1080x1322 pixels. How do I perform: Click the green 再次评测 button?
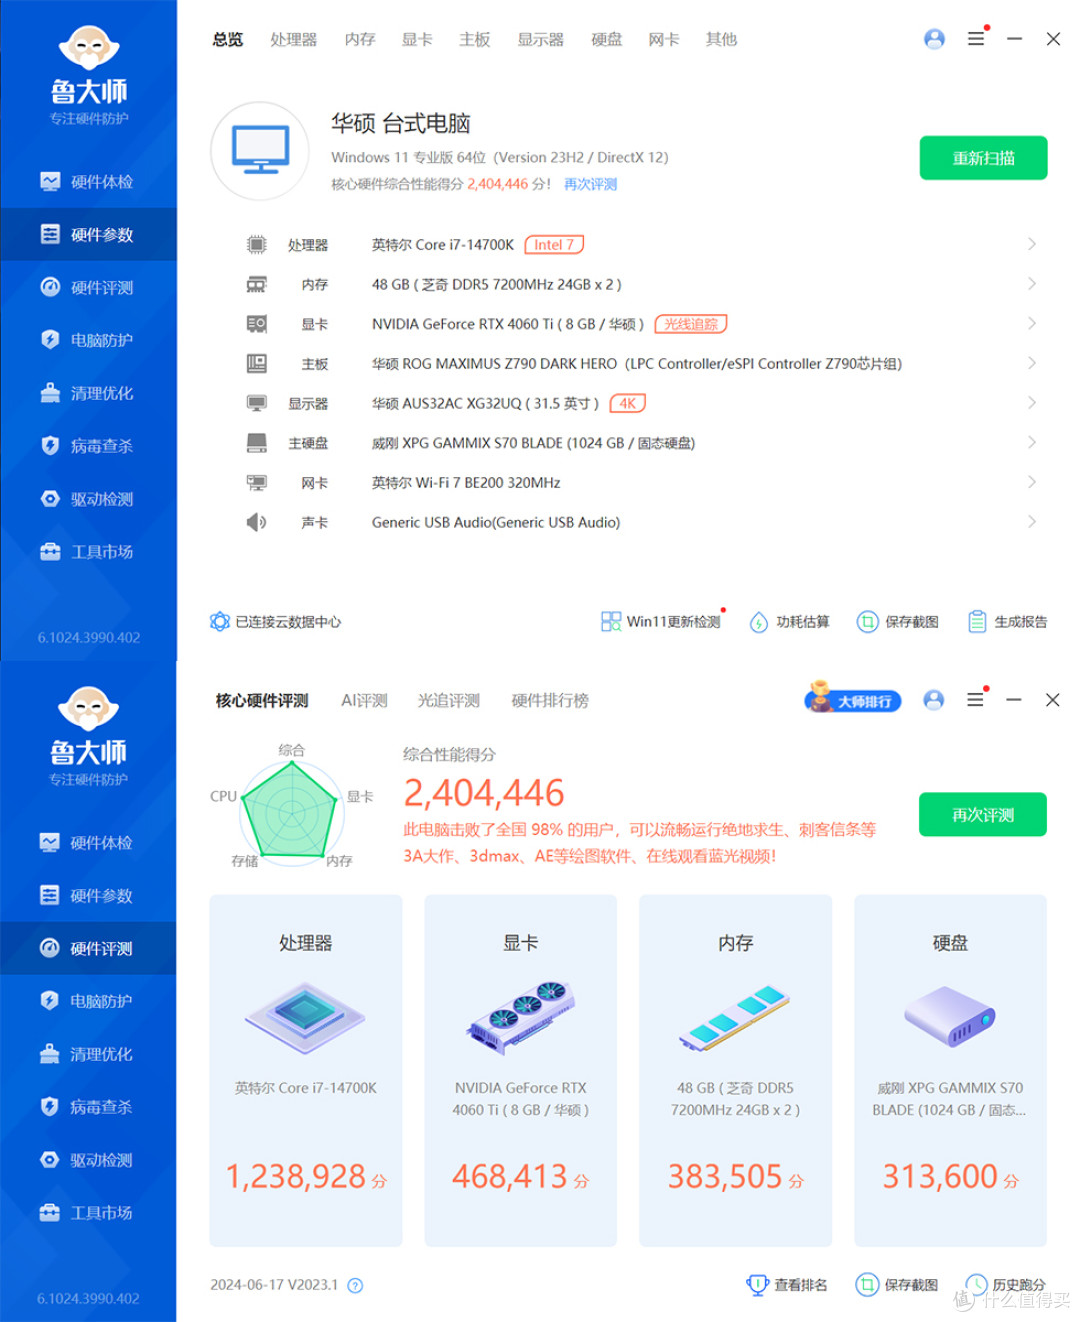983,815
